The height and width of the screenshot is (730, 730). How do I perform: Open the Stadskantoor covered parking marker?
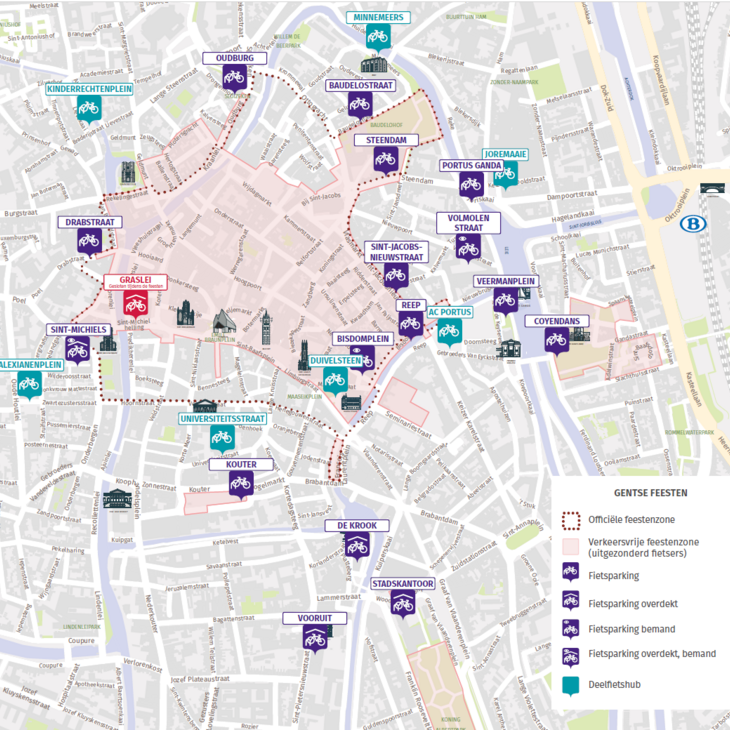(403, 604)
